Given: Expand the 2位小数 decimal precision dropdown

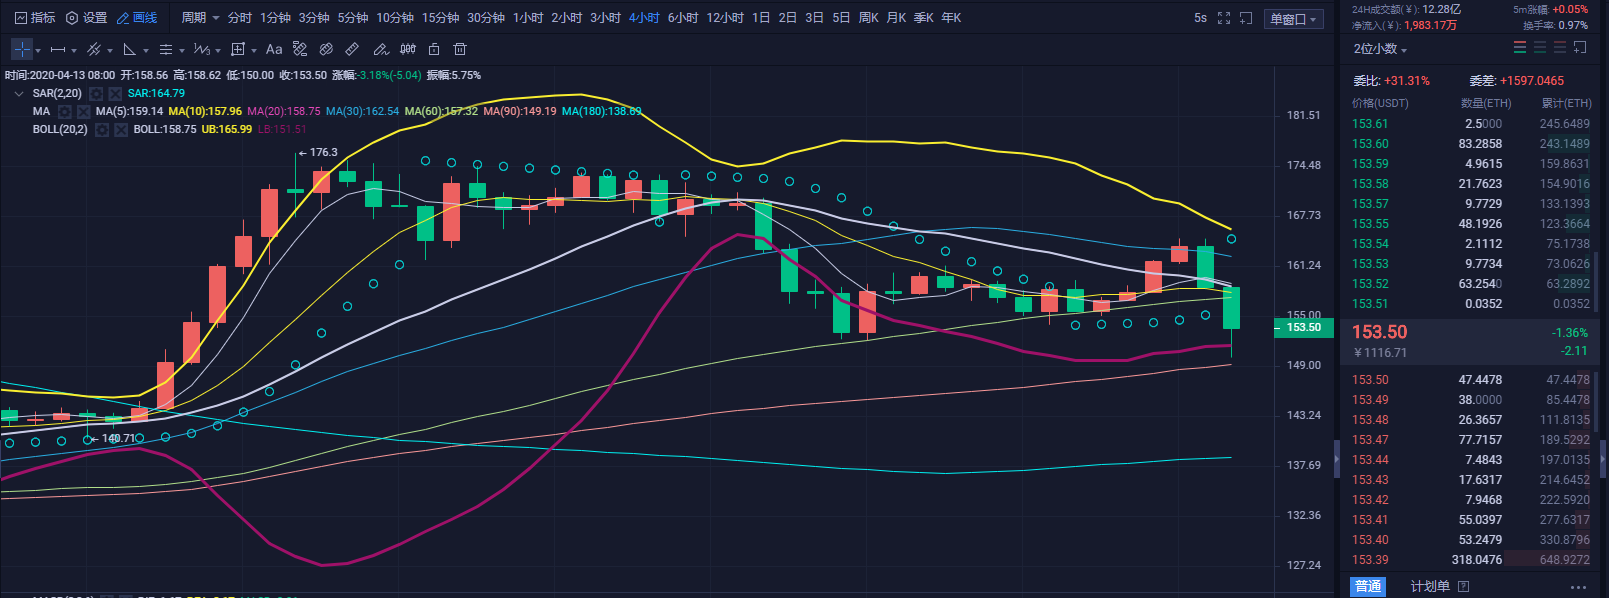Looking at the screenshot, I should pyautogui.click(x=1380, y=49).
